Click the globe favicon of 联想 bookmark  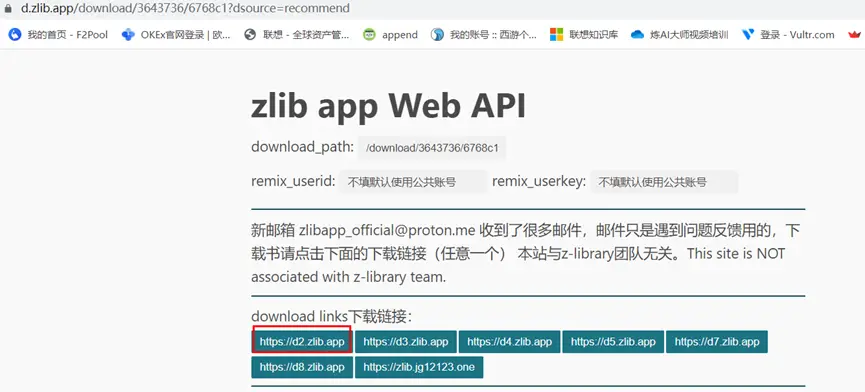(x=250, y=35)
